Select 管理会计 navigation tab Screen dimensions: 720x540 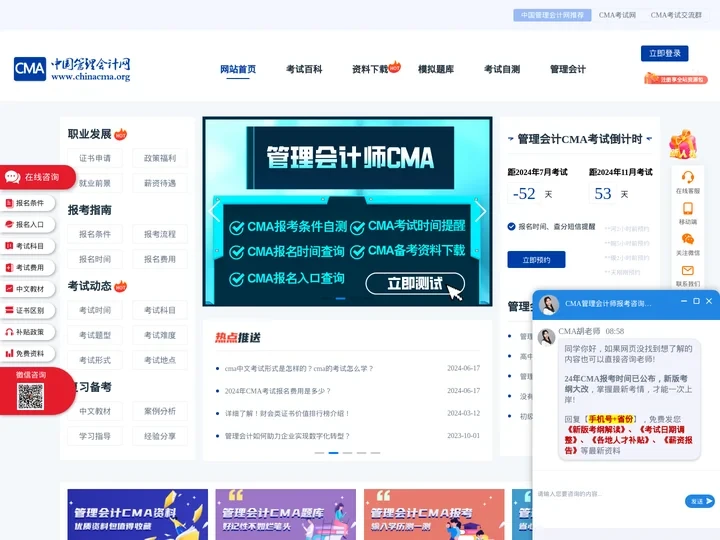(x=568, y=69)
